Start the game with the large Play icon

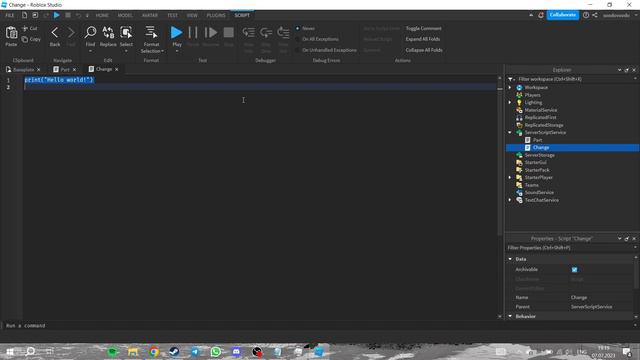click(176, 32)
